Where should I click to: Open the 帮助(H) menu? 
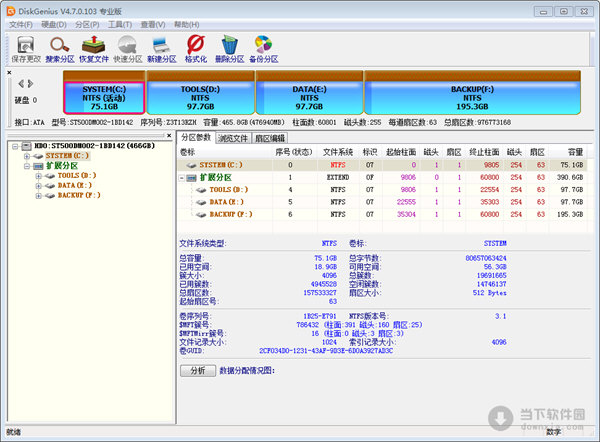pyautogui.click(x=186, y=24)
